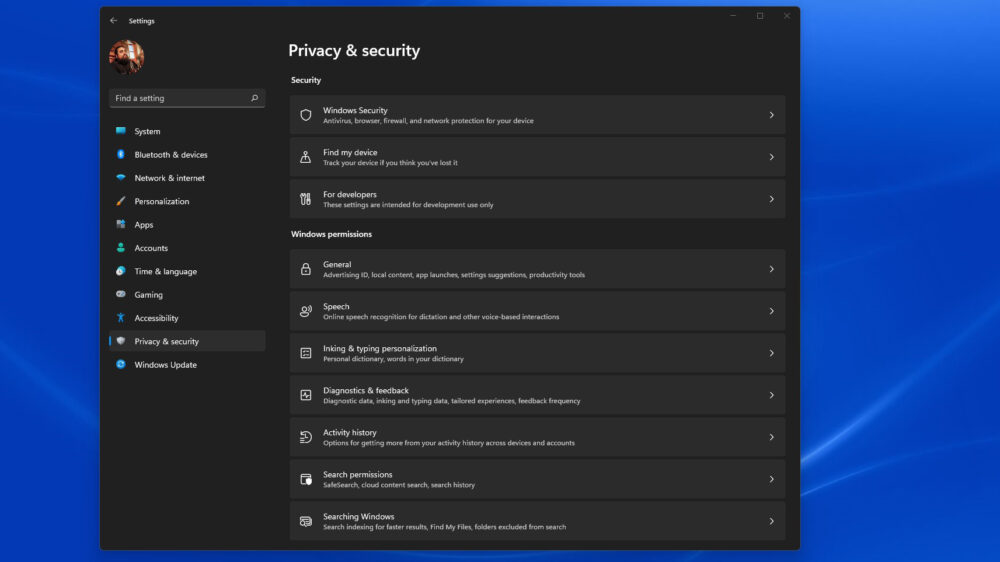Viewport: 1000px width, 562px height.
Task: Open Search permissions title
Action: tap(357, 475)
